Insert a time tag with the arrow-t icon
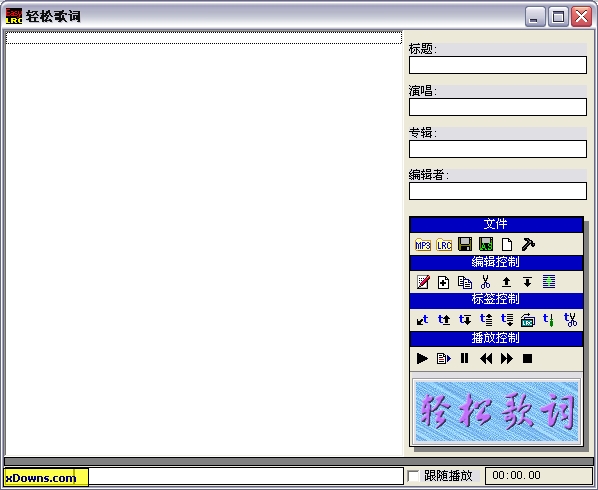The width and height of the screenshot is (598, 490). click(x=422, y=320)
